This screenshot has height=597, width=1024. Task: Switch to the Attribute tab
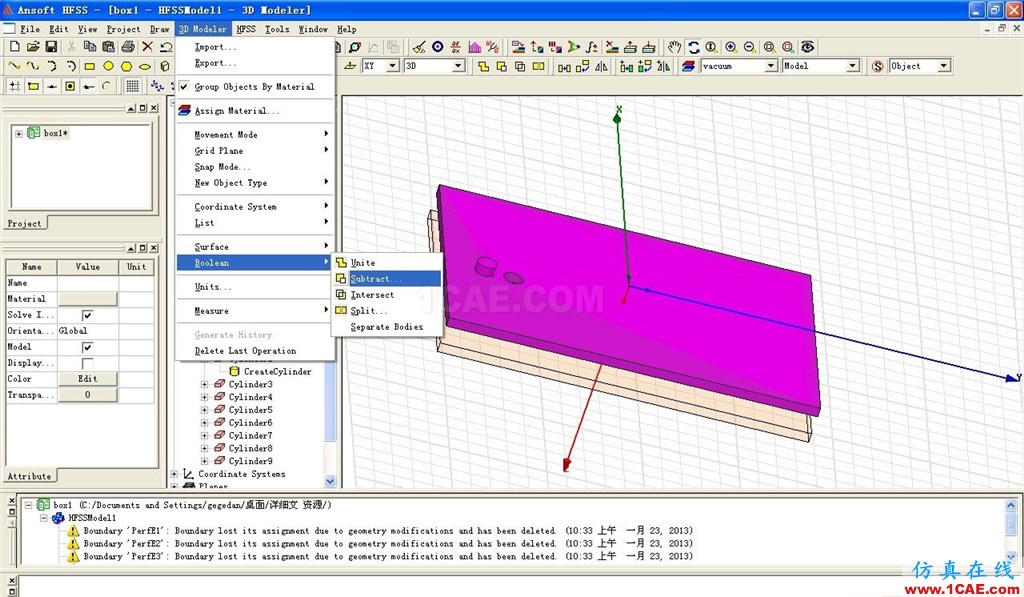click(x=29, y=476)
